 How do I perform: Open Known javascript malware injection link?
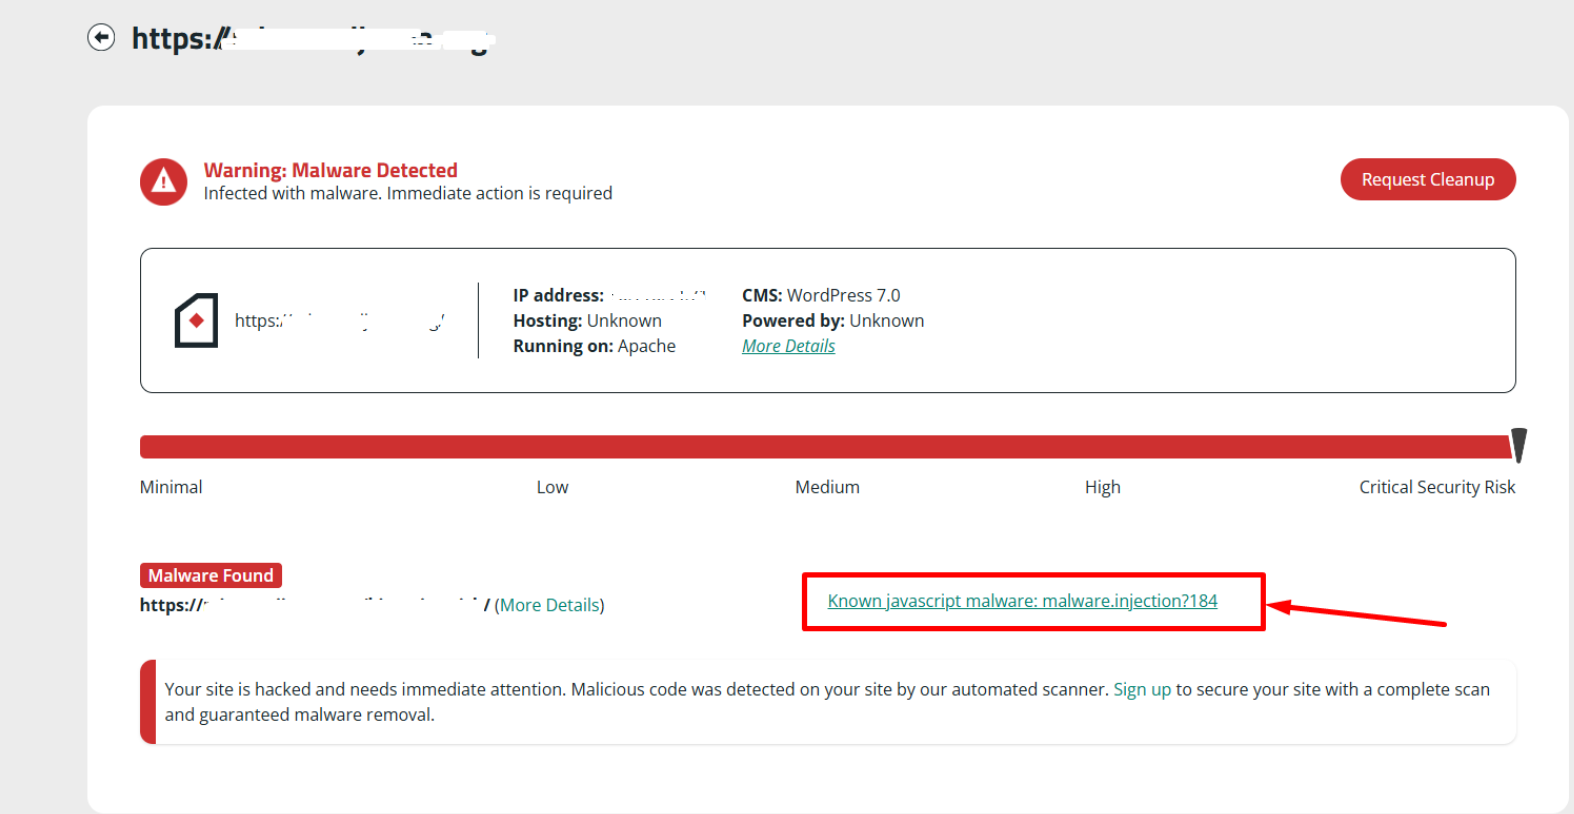tap(1022, 601)
